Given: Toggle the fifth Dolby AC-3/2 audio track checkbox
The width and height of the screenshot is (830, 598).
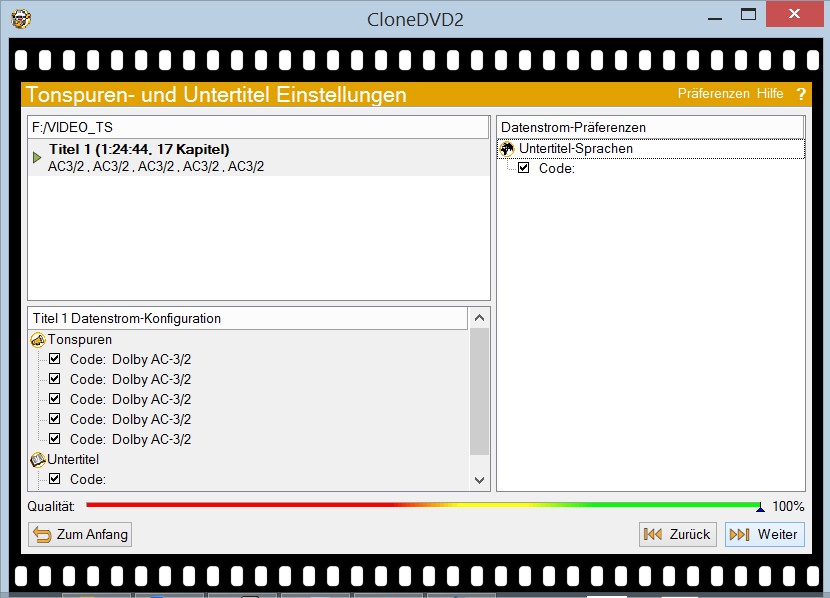Looking at the screenshot, I should pyautogui.click(x=55, y=439).
